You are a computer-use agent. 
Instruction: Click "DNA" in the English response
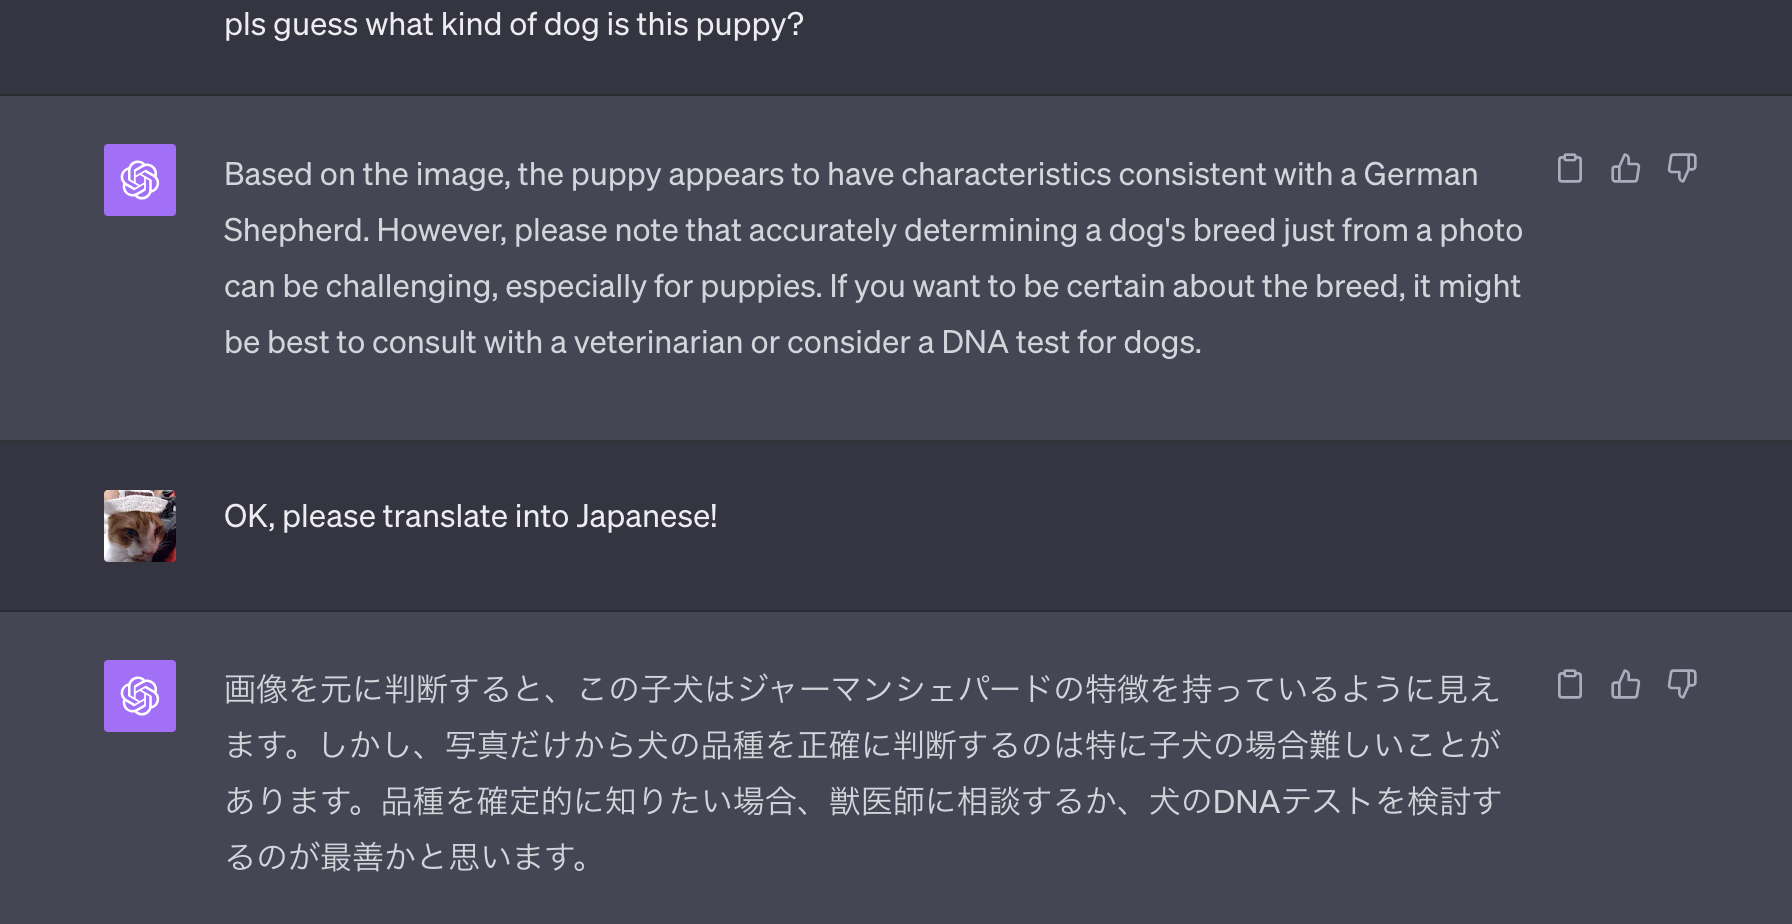(974, 343)
